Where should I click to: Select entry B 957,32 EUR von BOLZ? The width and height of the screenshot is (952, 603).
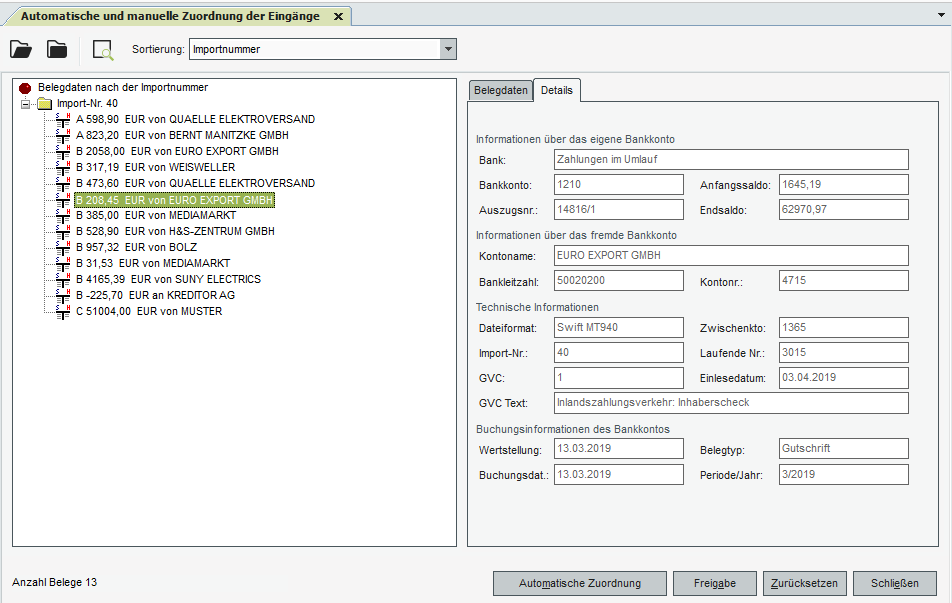[137, 248]
